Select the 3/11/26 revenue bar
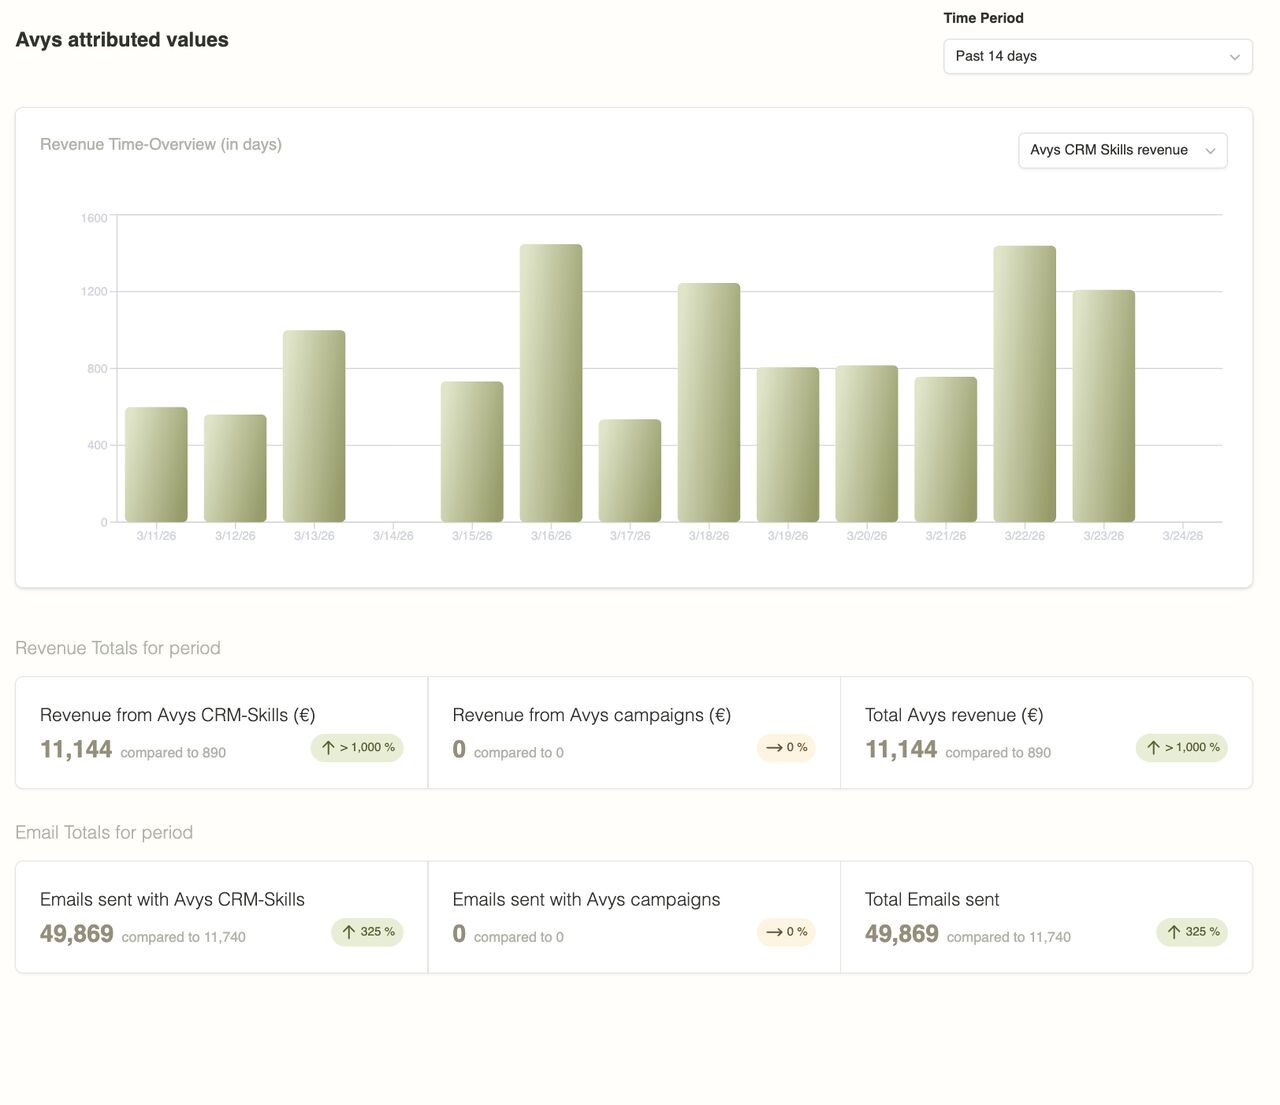This screenshot has width=1280, height=1105. click(156, 464)
